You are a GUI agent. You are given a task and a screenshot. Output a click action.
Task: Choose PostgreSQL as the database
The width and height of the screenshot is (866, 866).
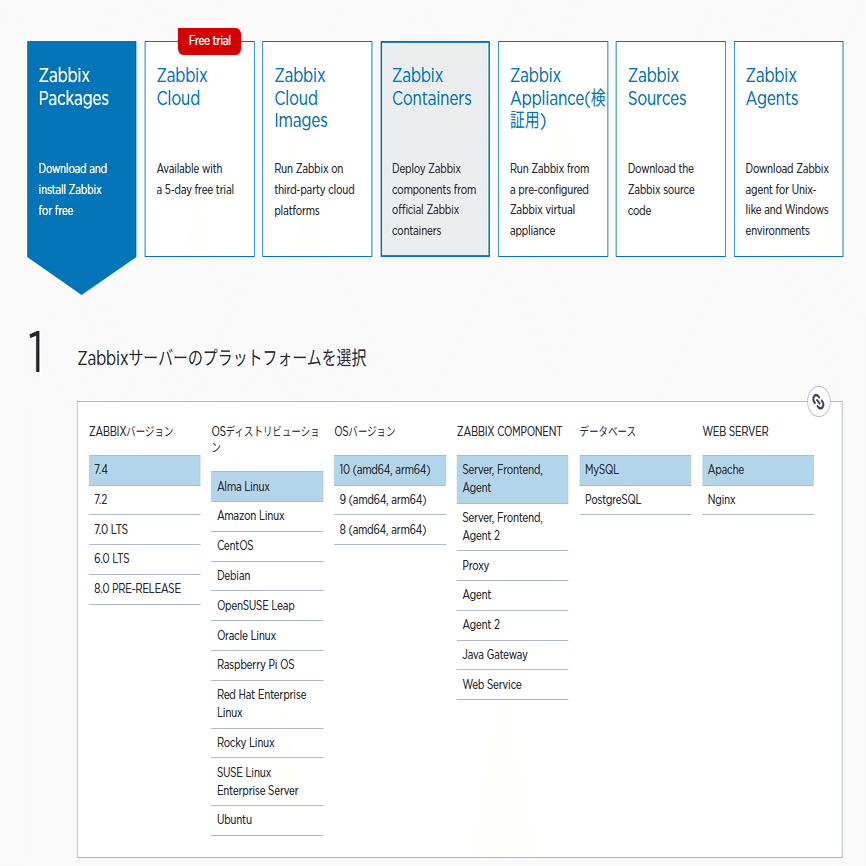click(635, 499)
